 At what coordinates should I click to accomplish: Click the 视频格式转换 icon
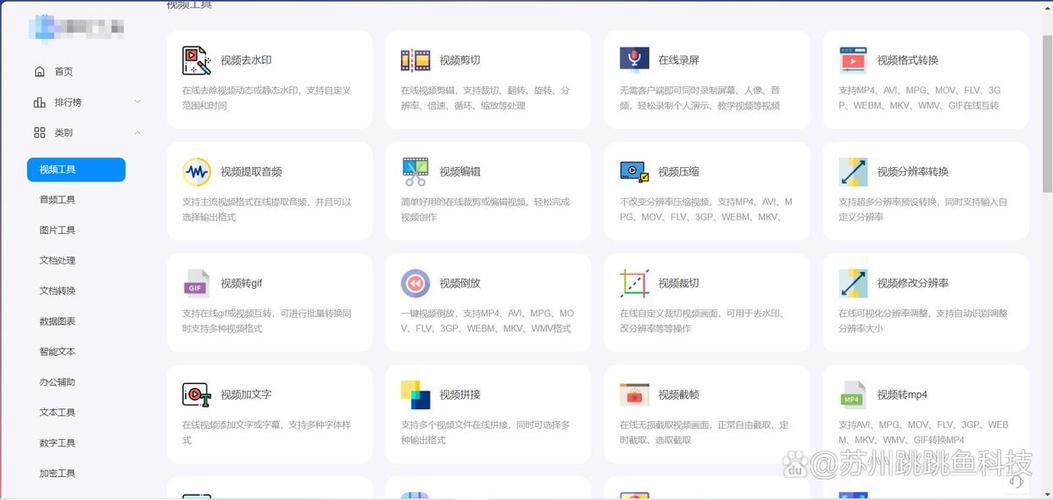pos(853,60)
